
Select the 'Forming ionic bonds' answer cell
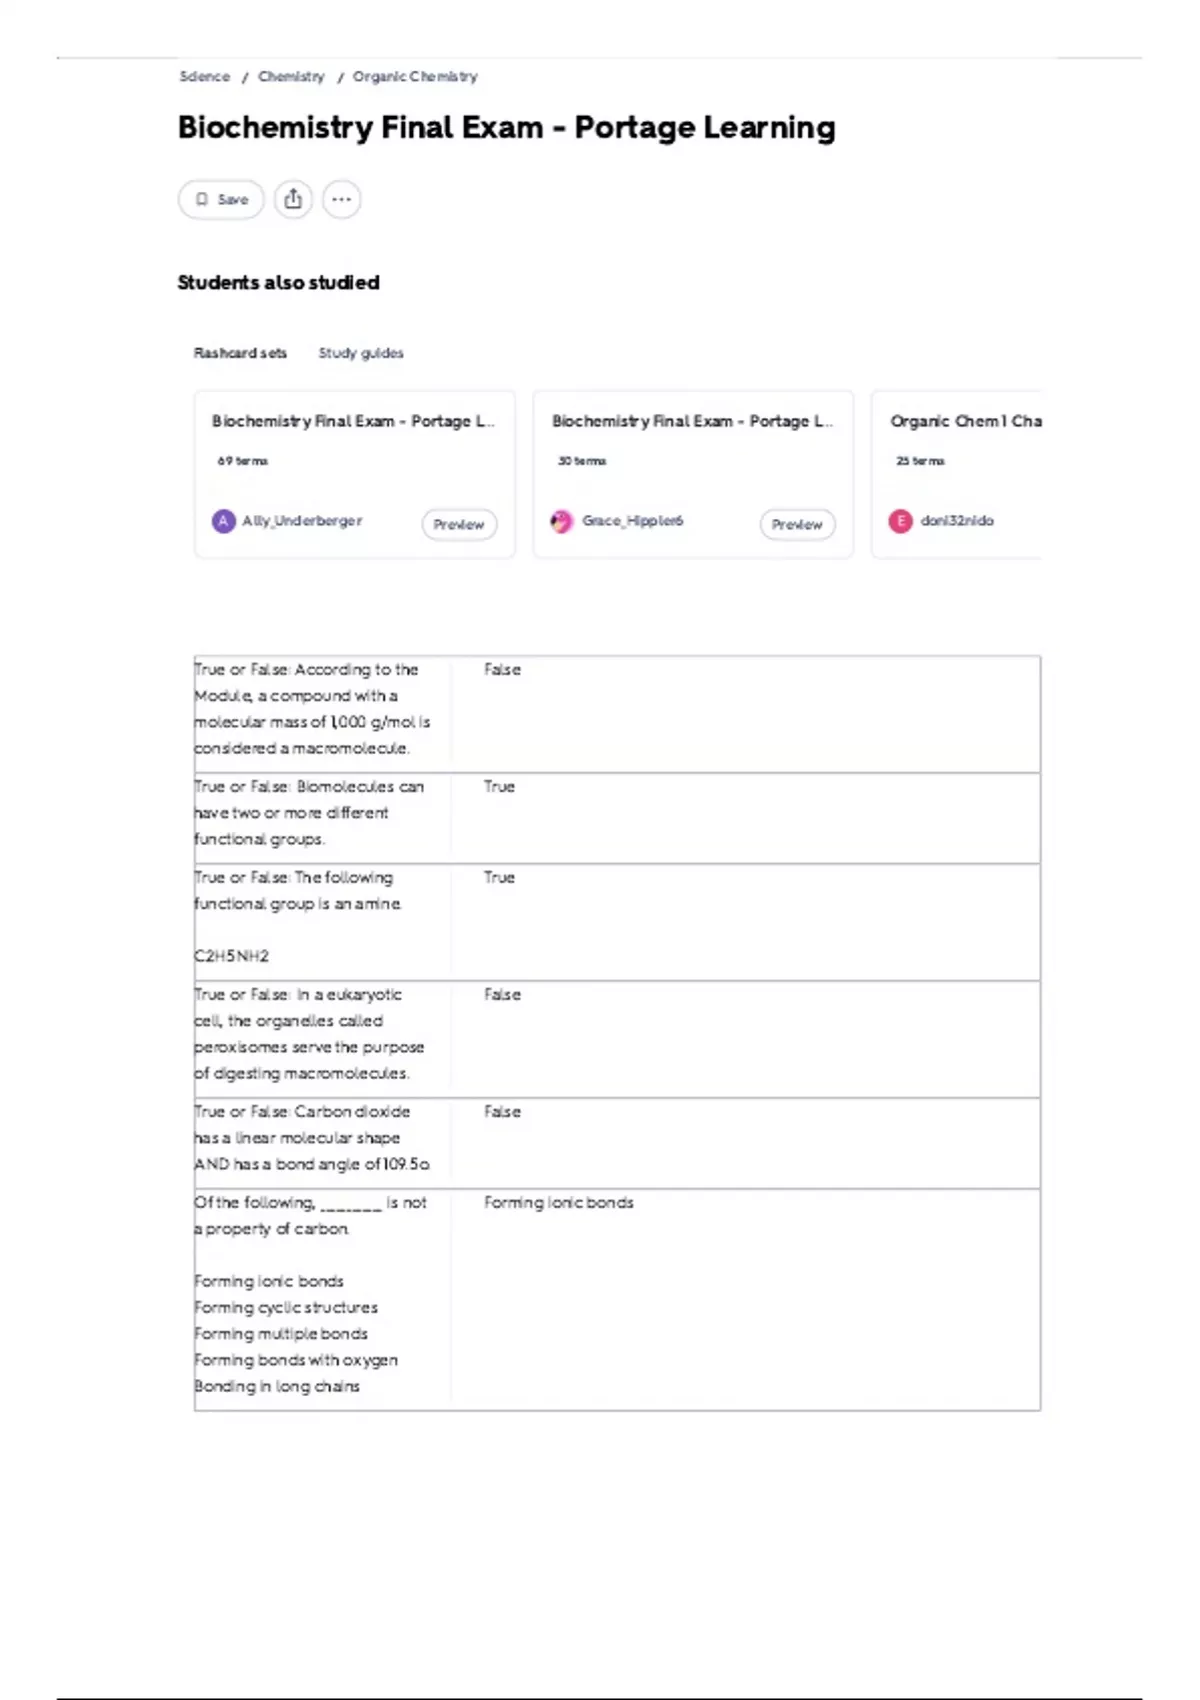(559, 1202)
